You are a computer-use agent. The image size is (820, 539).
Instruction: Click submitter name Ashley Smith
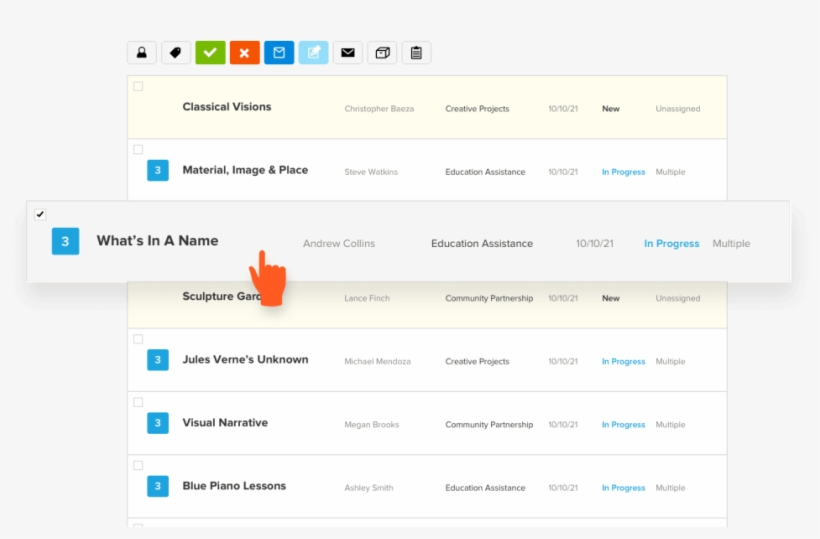(369, 488)
